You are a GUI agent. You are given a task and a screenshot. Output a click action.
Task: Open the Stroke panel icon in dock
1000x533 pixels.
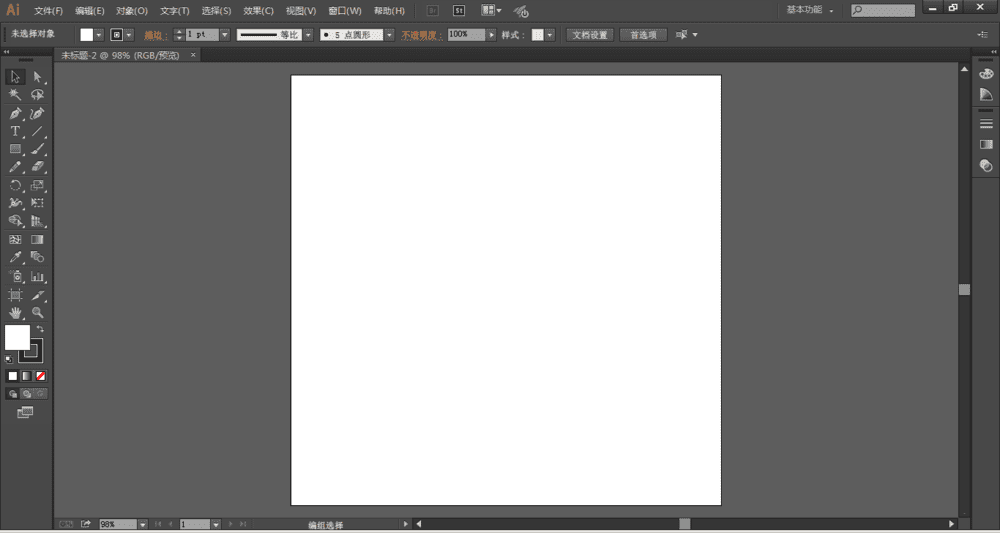pyautogui.click(x=986, y=124)
